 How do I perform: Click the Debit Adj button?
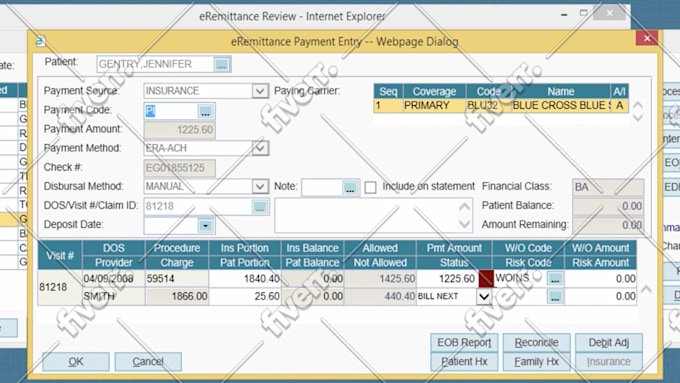(x=608, y=343)
